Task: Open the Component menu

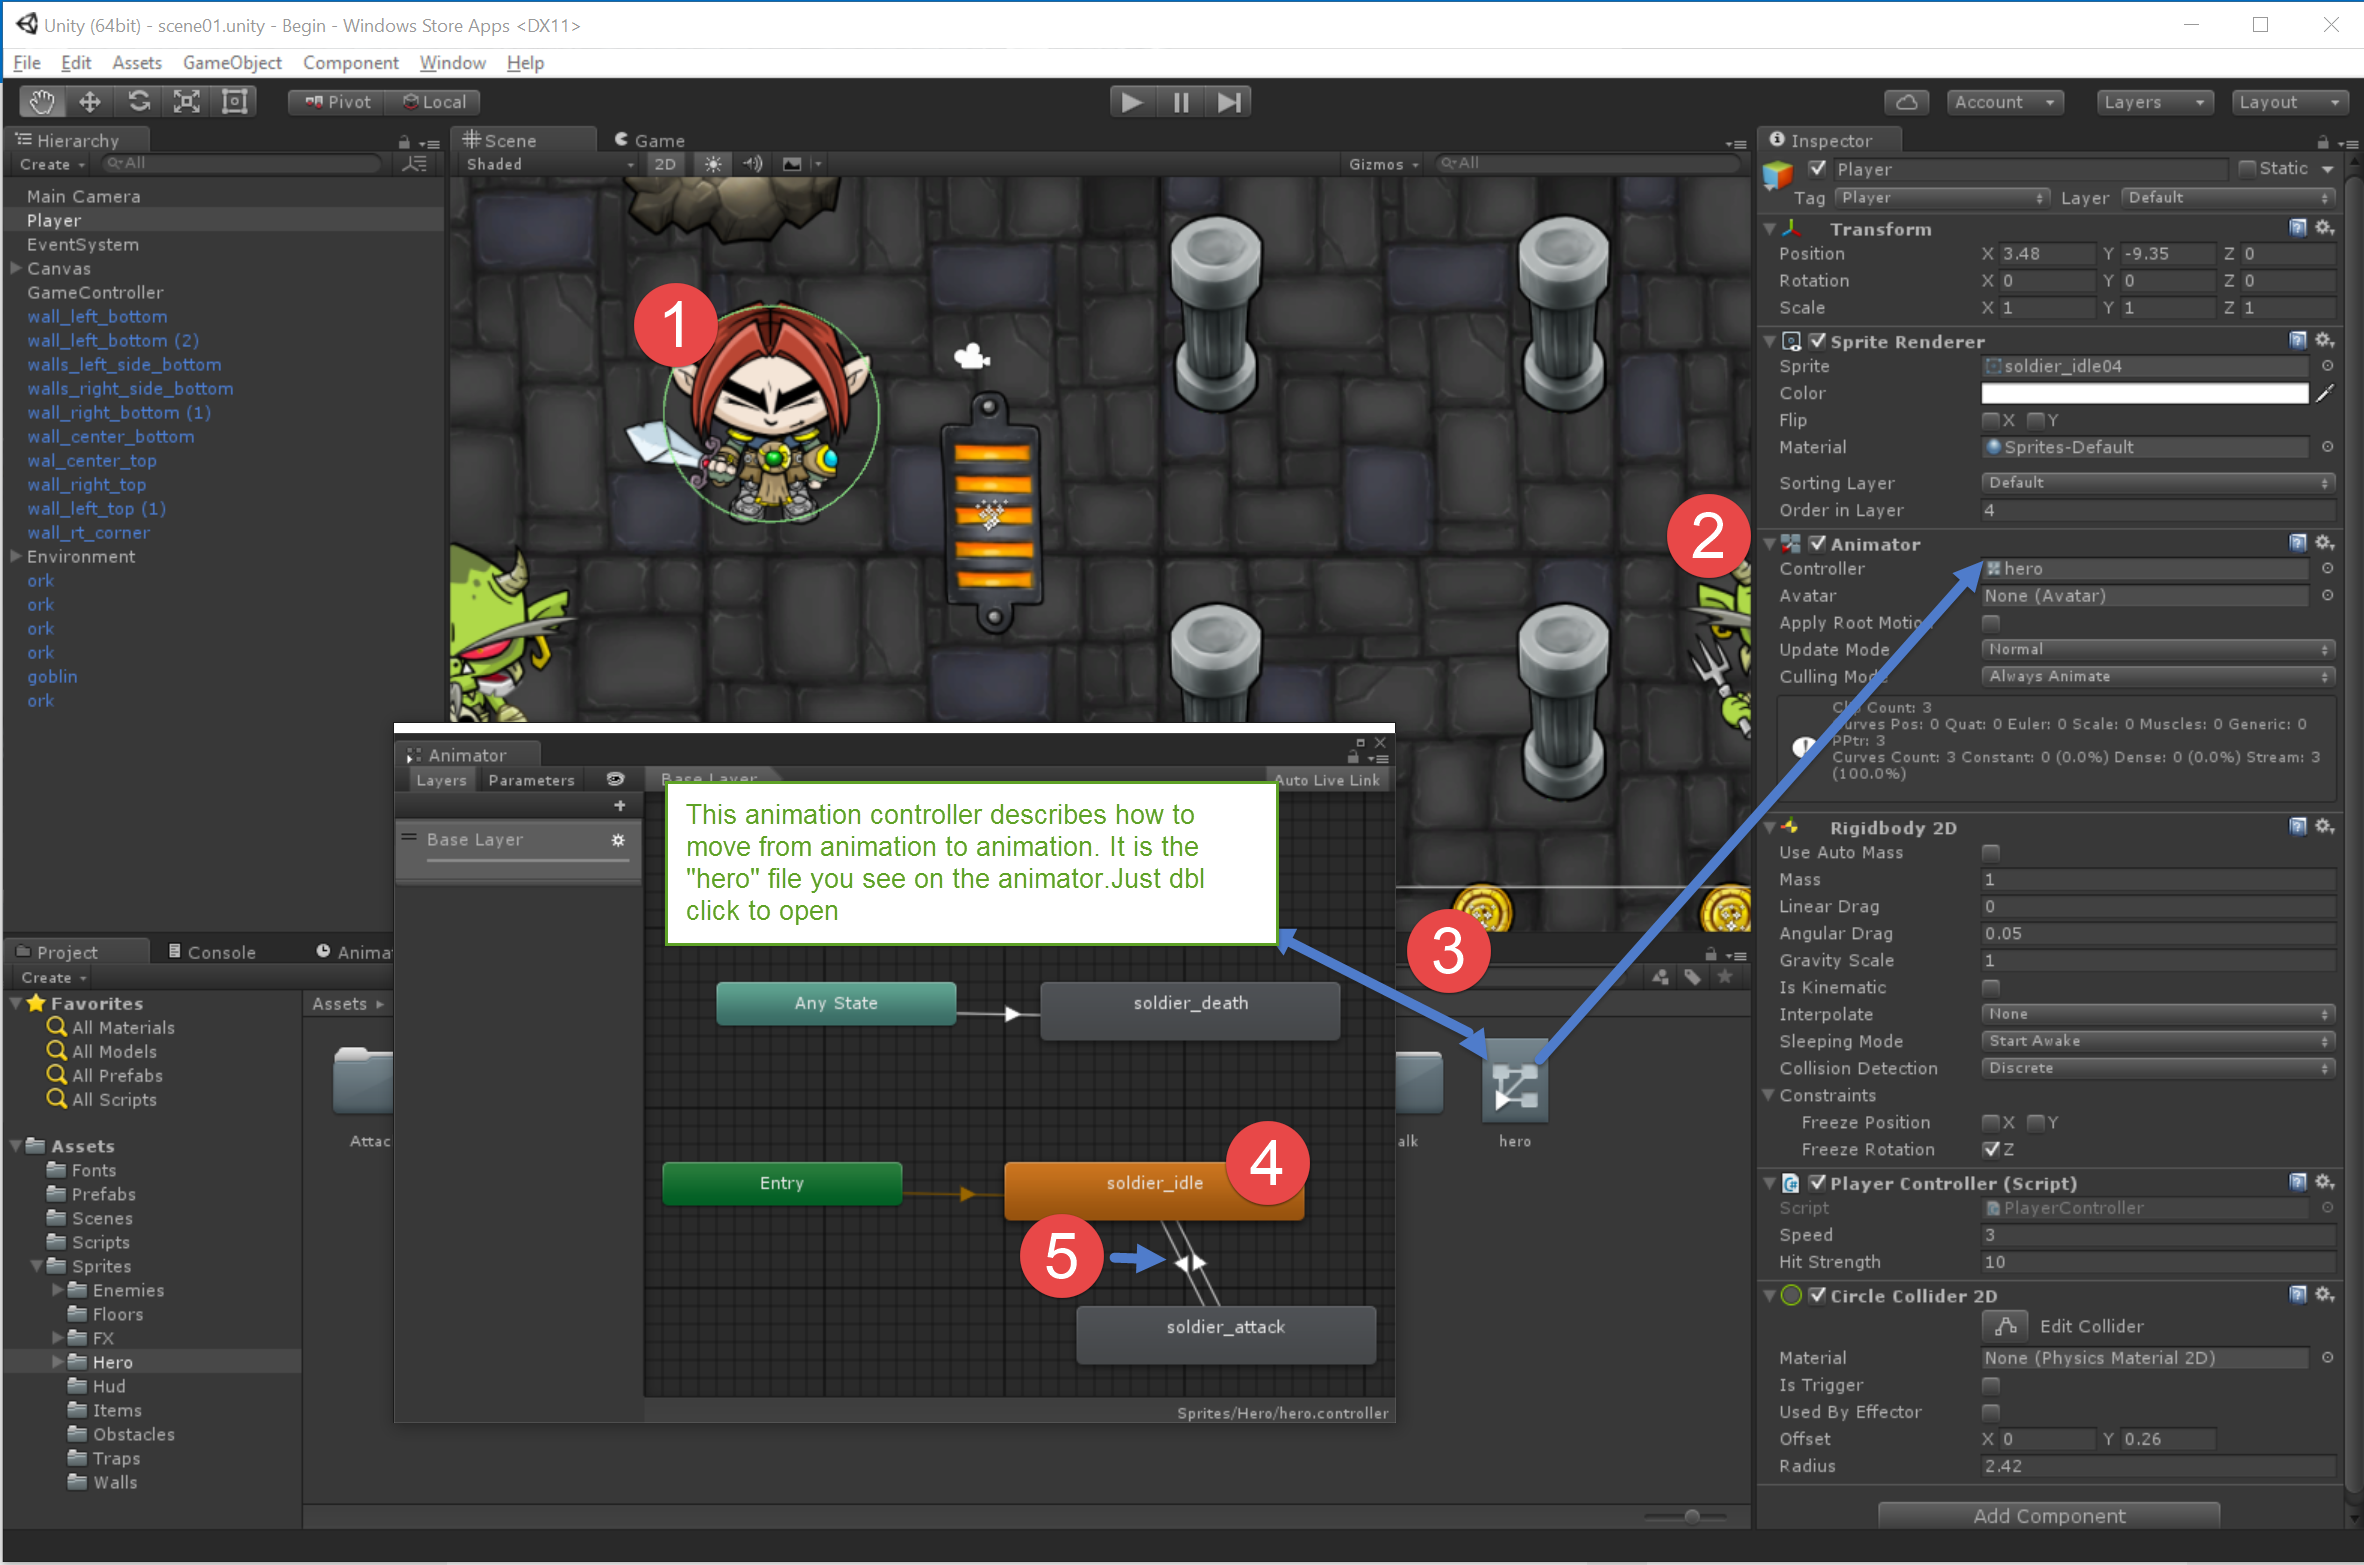Action: tap(350, 63)
